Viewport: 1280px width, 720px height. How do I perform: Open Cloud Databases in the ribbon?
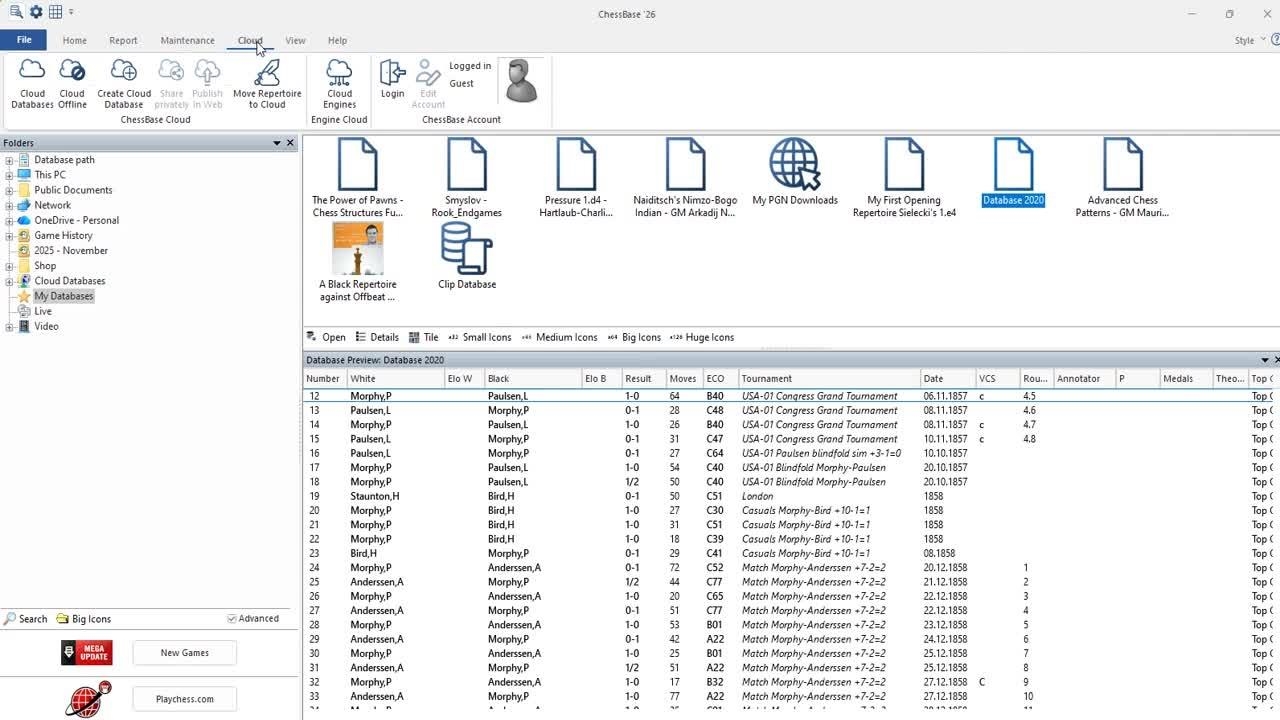32,83
